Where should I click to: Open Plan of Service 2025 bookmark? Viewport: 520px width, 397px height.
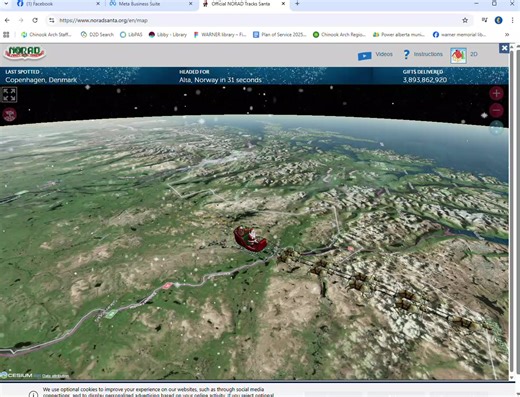(x=280, y=35)
